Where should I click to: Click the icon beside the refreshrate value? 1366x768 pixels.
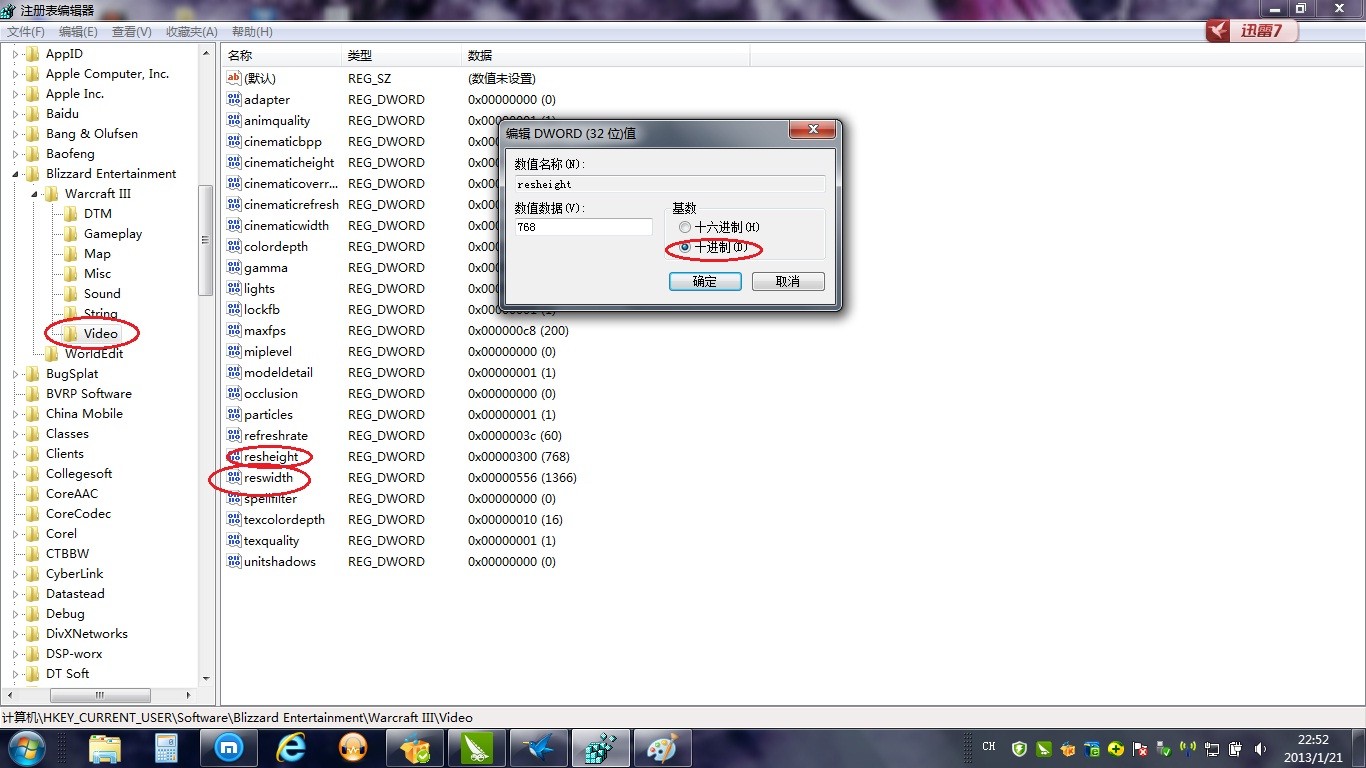tap(235, 435)
